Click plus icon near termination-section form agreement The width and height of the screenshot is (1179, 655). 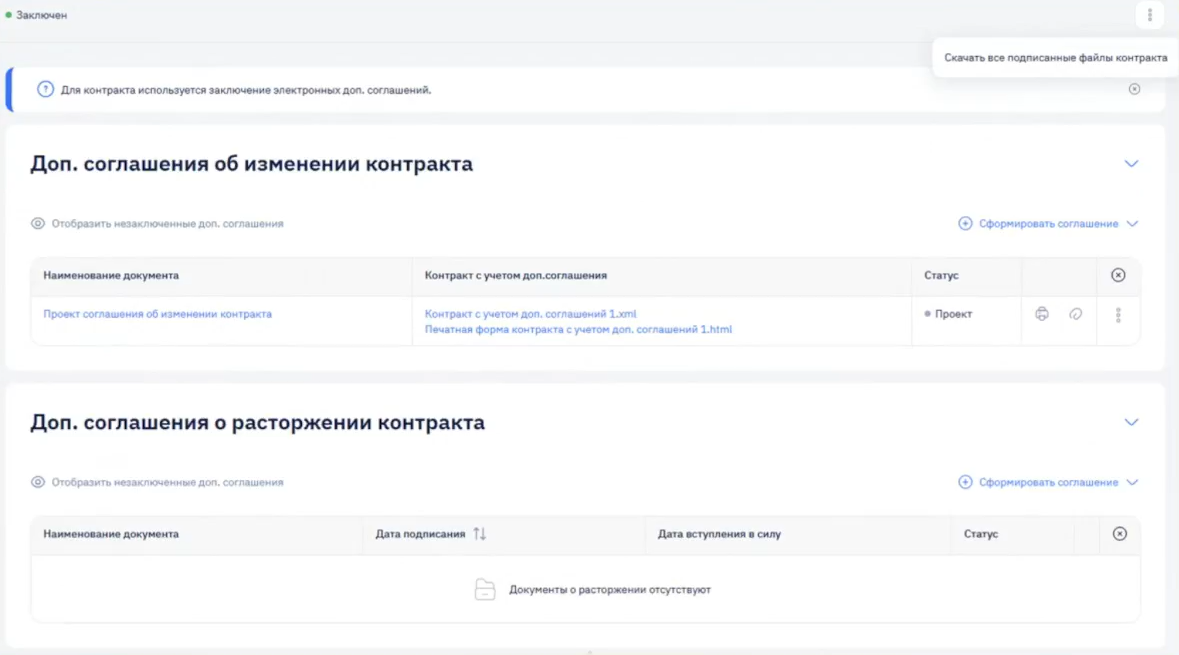965,482
